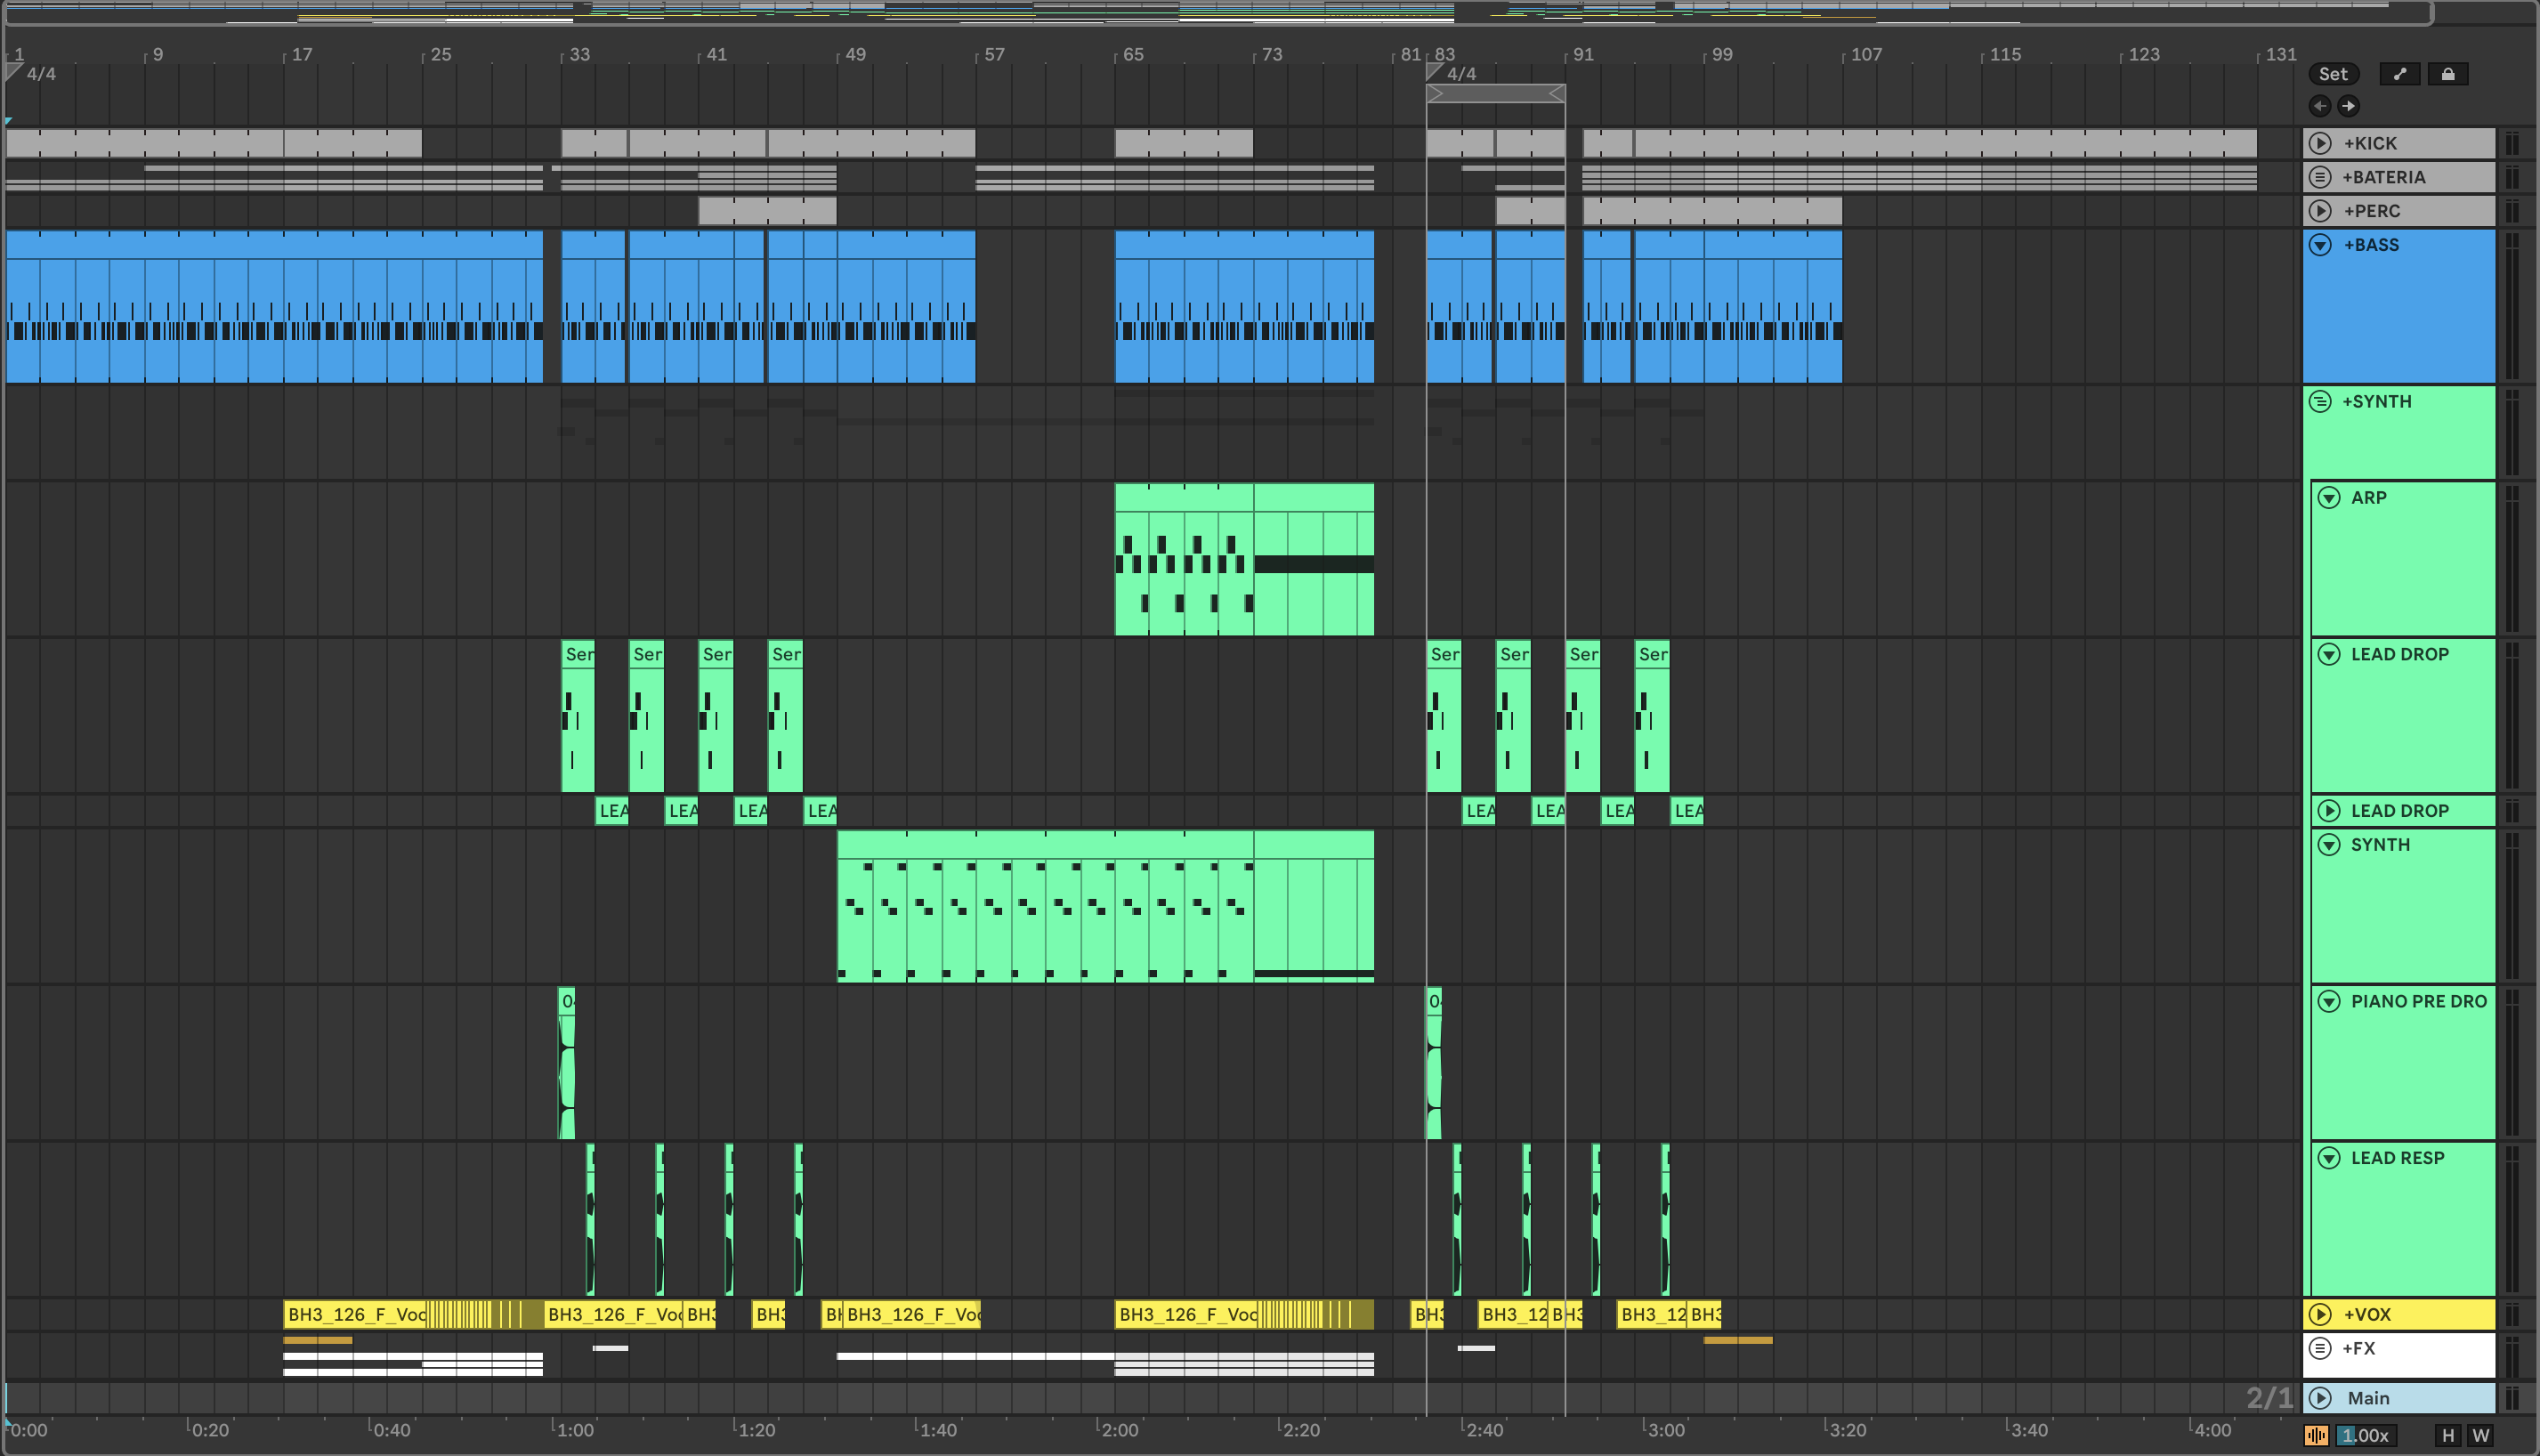Click bar 65 on the beat ruler
The image size is (2540, 1456).
tap(1132, 54)
